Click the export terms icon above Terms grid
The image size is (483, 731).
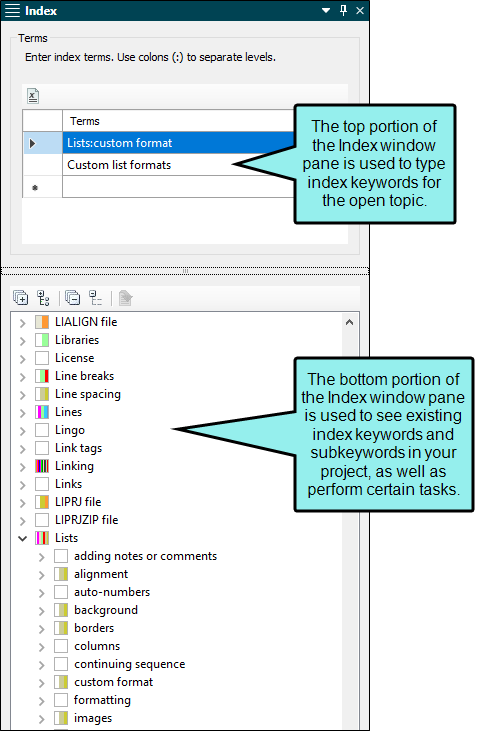point(33,97)
